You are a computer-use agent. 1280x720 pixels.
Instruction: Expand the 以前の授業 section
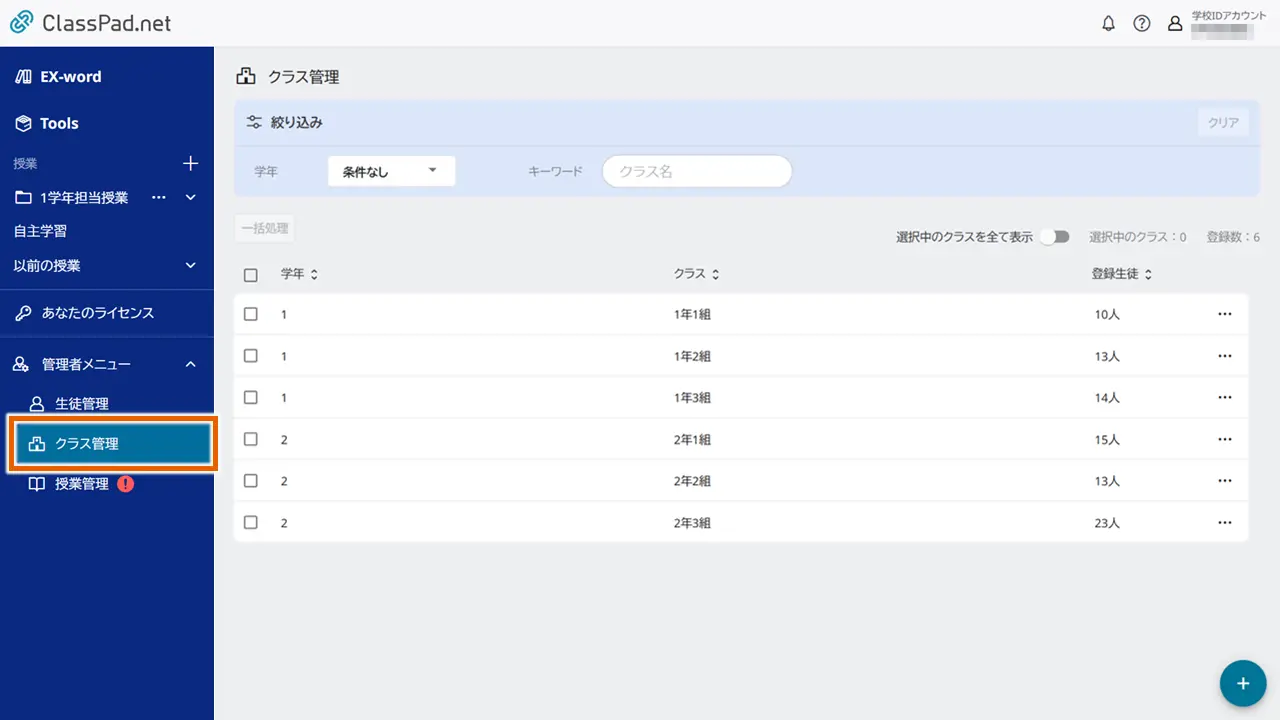click(x=191, y=266)
